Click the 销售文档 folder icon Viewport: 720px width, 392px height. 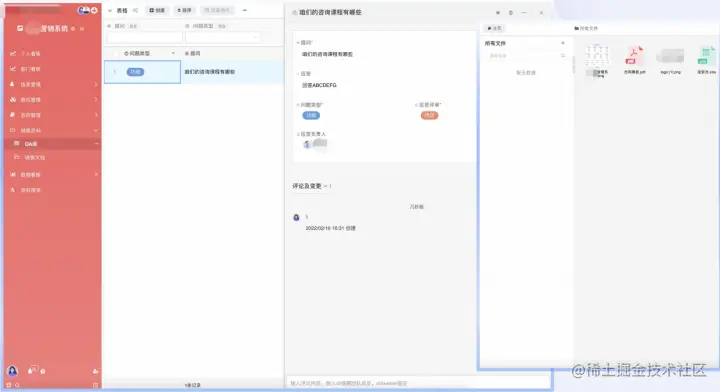tap(17, 157)
